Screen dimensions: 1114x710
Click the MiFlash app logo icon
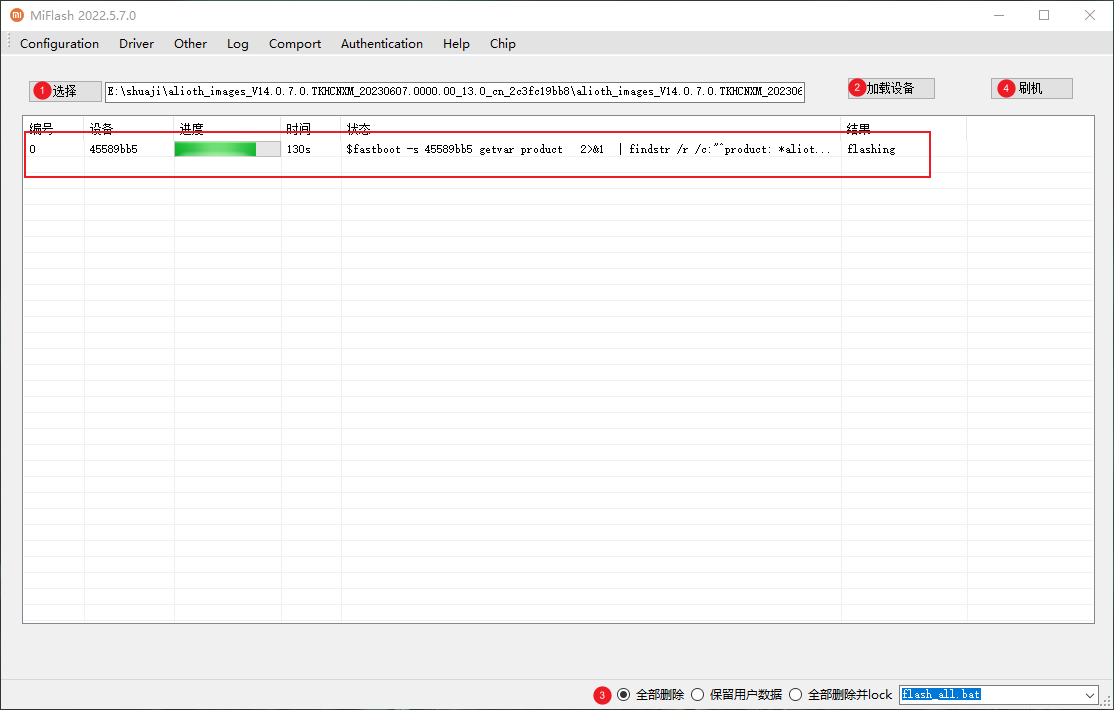pos(16,15)
